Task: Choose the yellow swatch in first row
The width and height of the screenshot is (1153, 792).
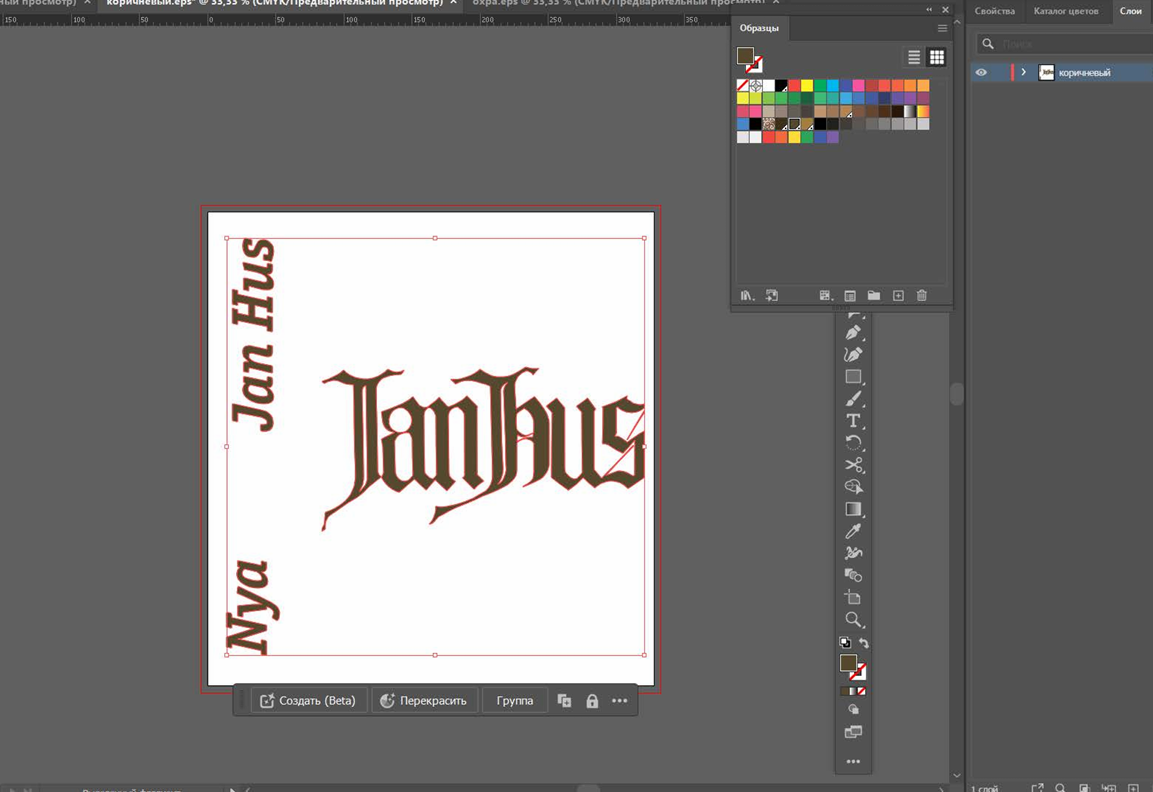Action: (x=807, y=86)
